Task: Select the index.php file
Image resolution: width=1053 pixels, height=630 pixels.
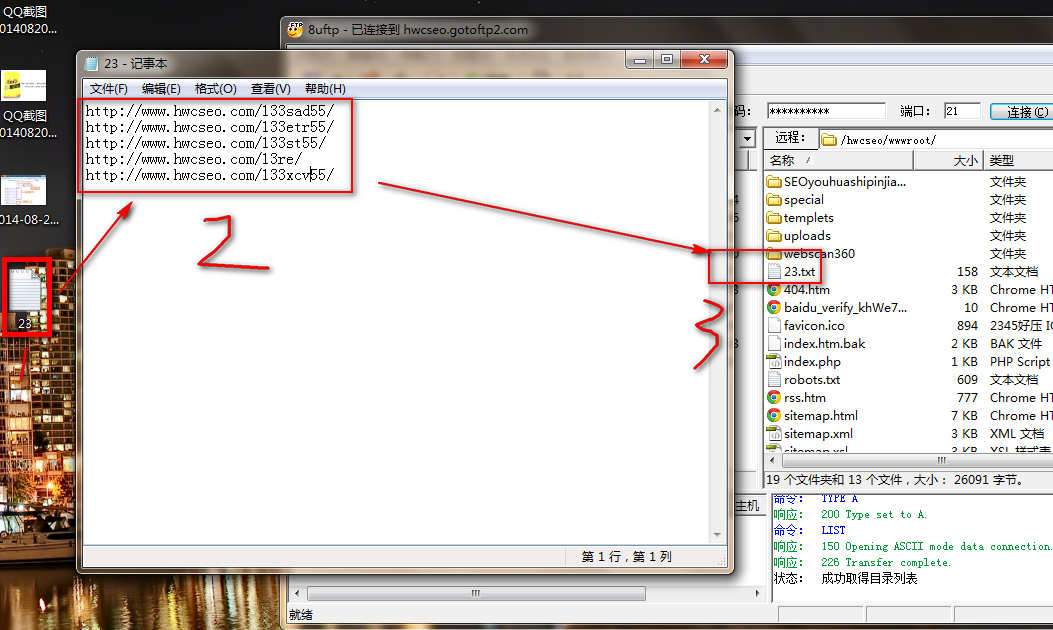Action: (811, 362)
